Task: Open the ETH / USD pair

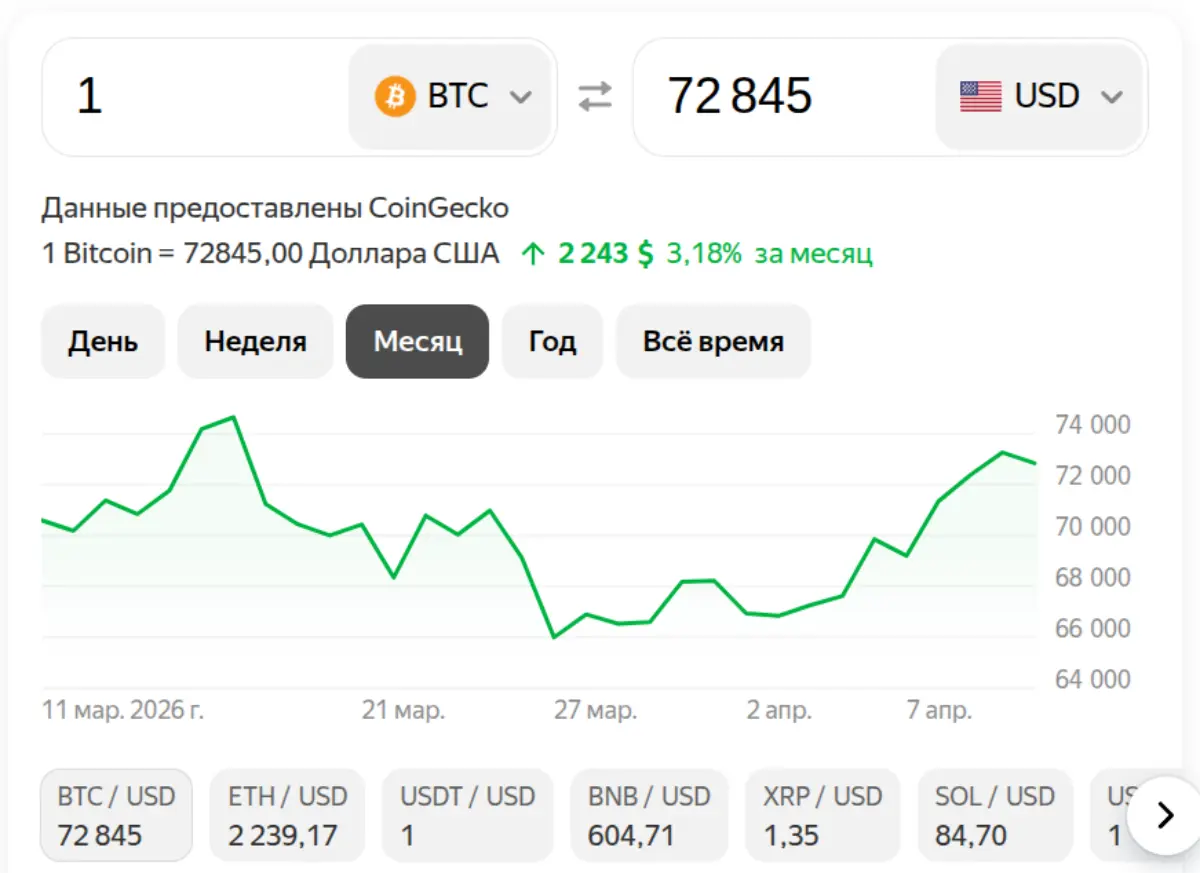Action: click(x=287, y=814)
